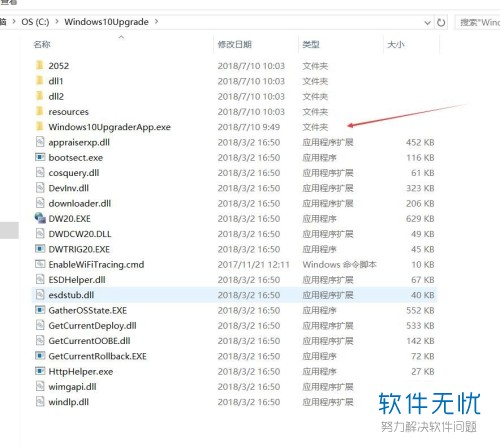Select the file name GetCurrentOOBE.dll
500x447 pixels.
(x=89, y=341)
